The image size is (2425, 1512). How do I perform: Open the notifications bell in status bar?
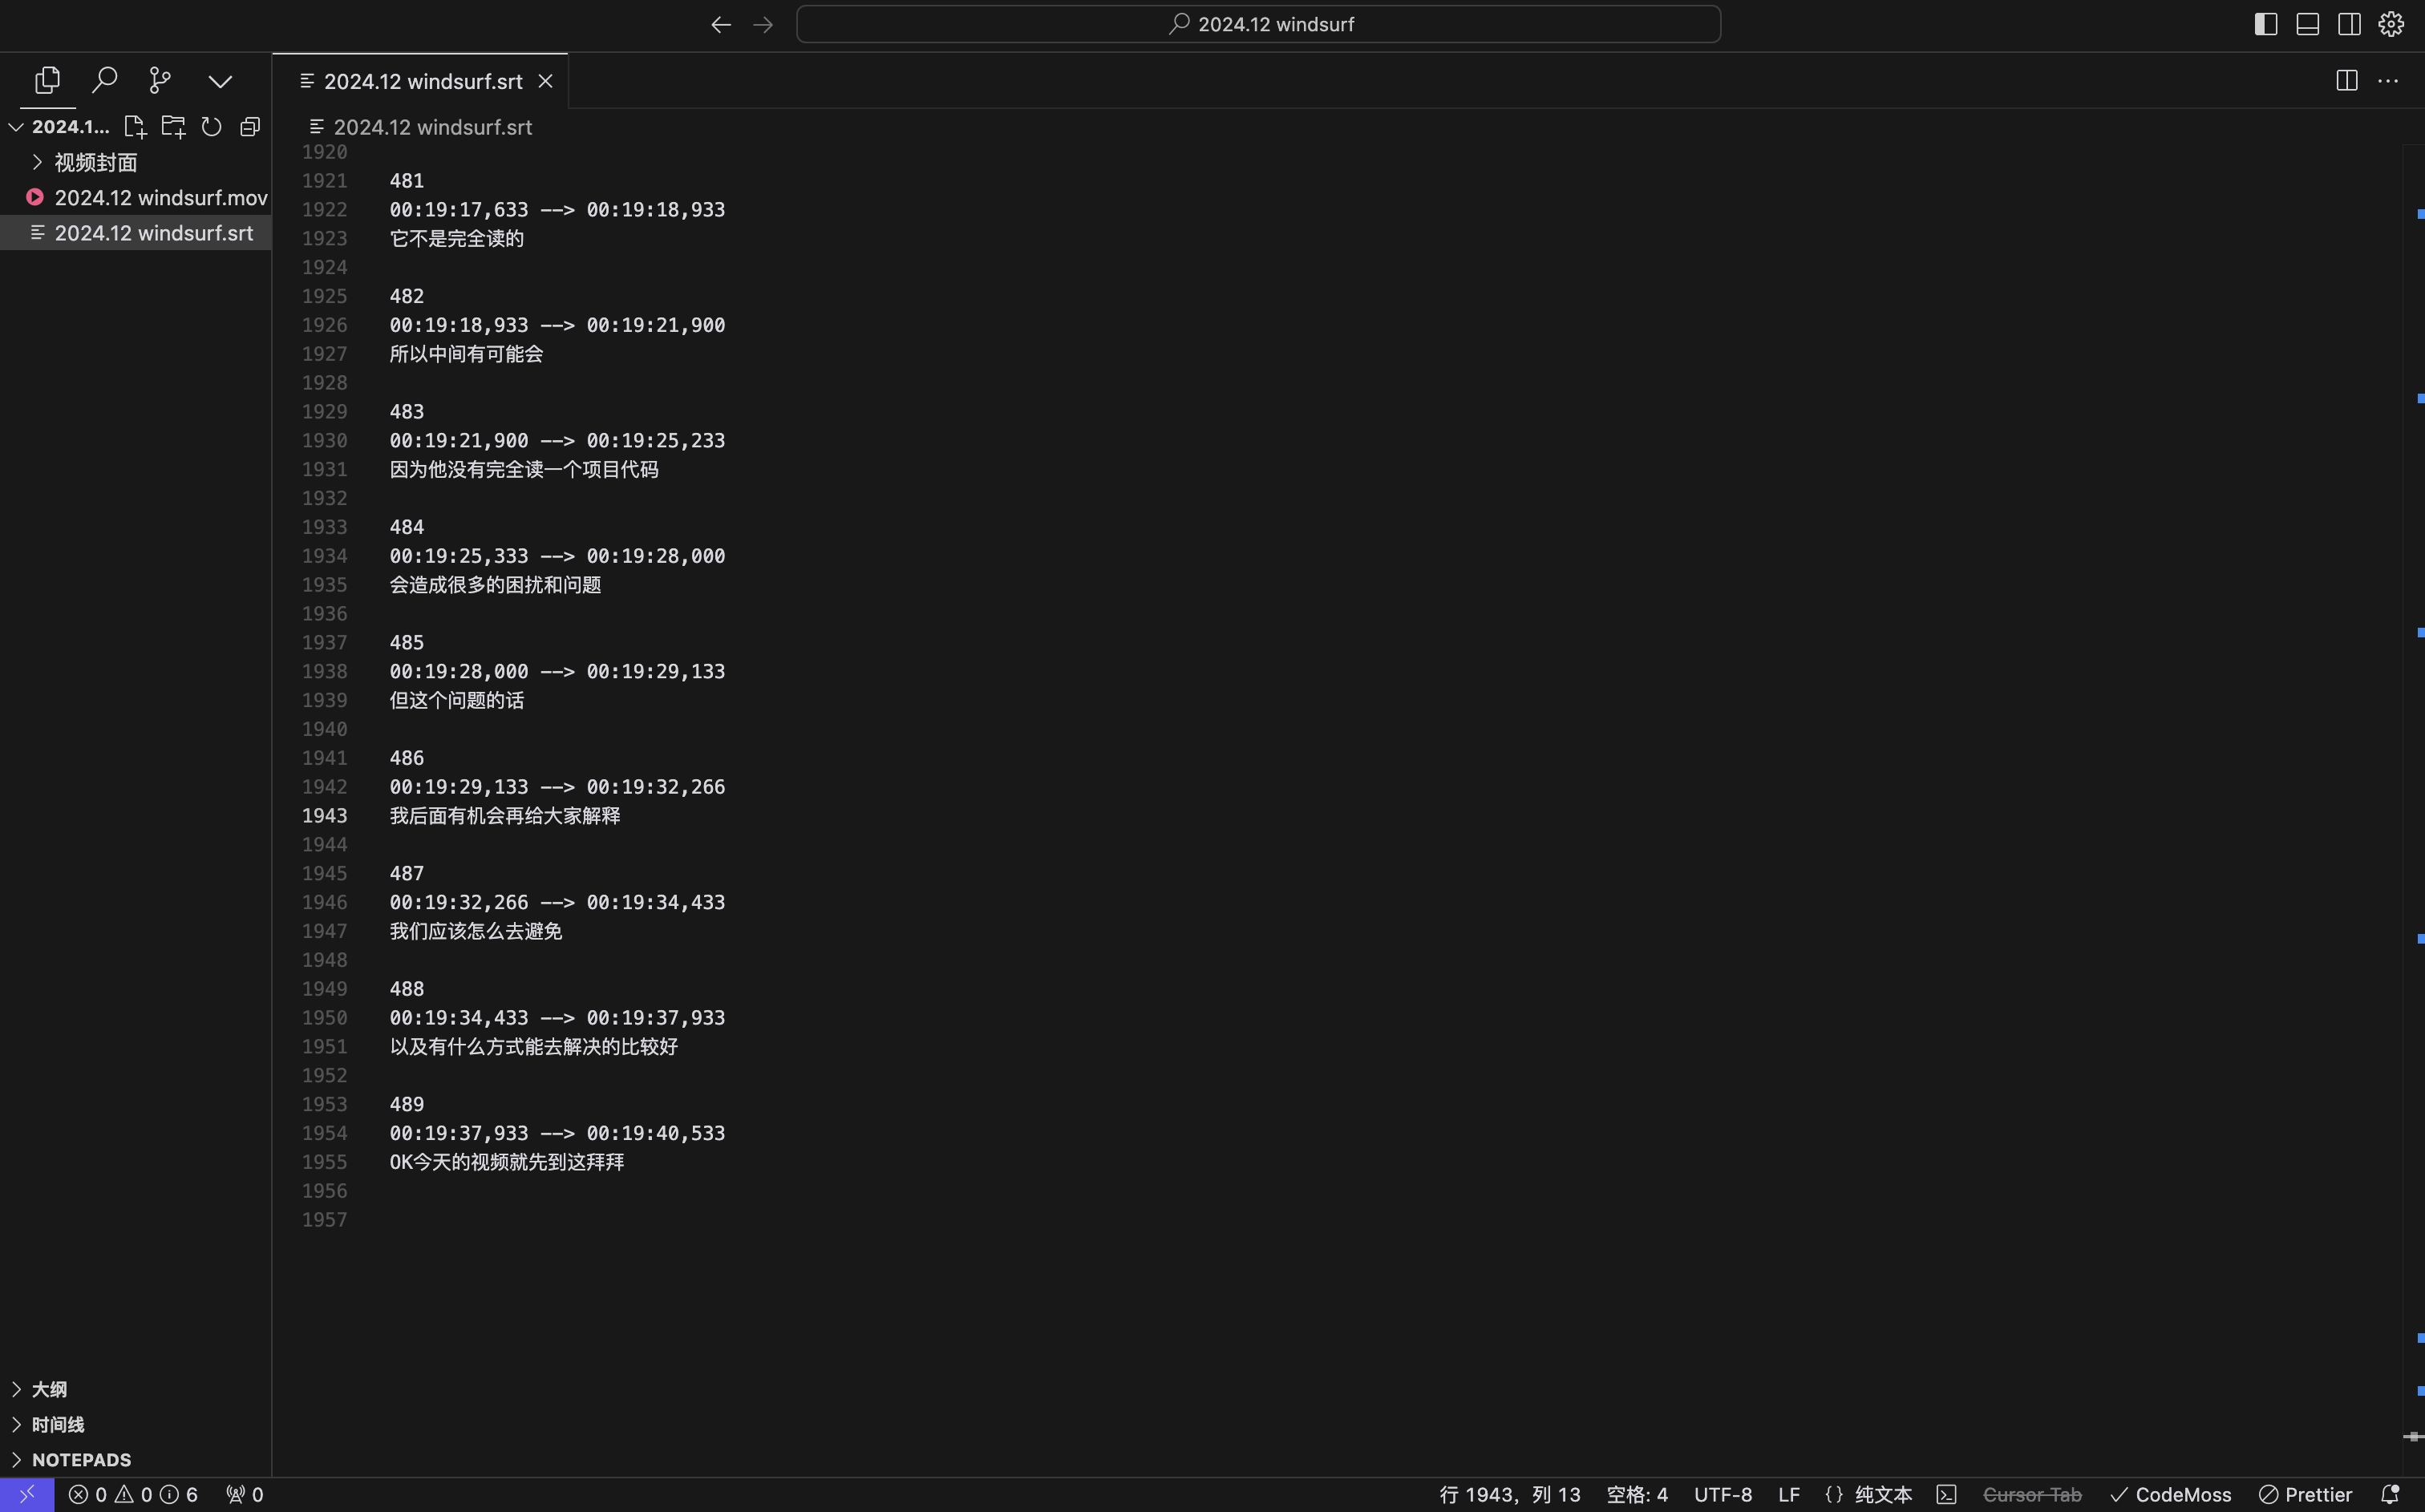(2393, 1494)
